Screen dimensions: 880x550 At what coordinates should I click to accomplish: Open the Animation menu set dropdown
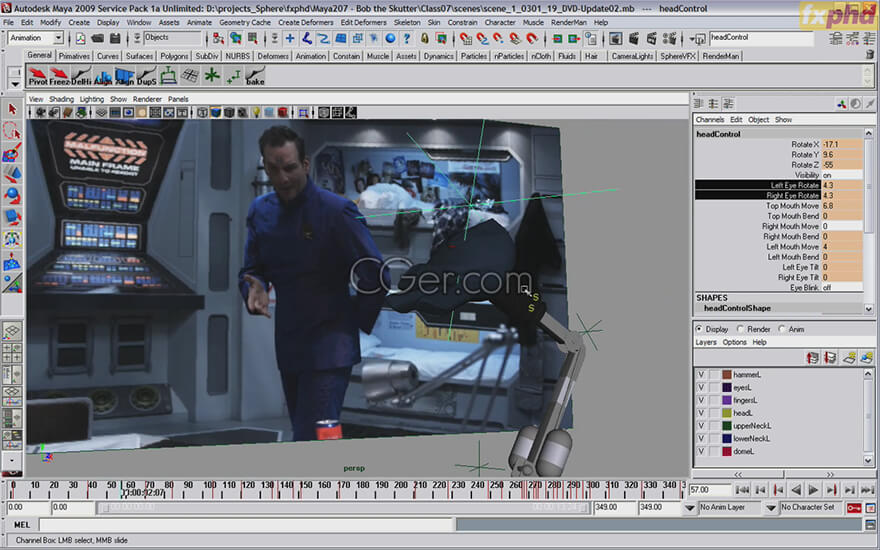tap(36, 38)
